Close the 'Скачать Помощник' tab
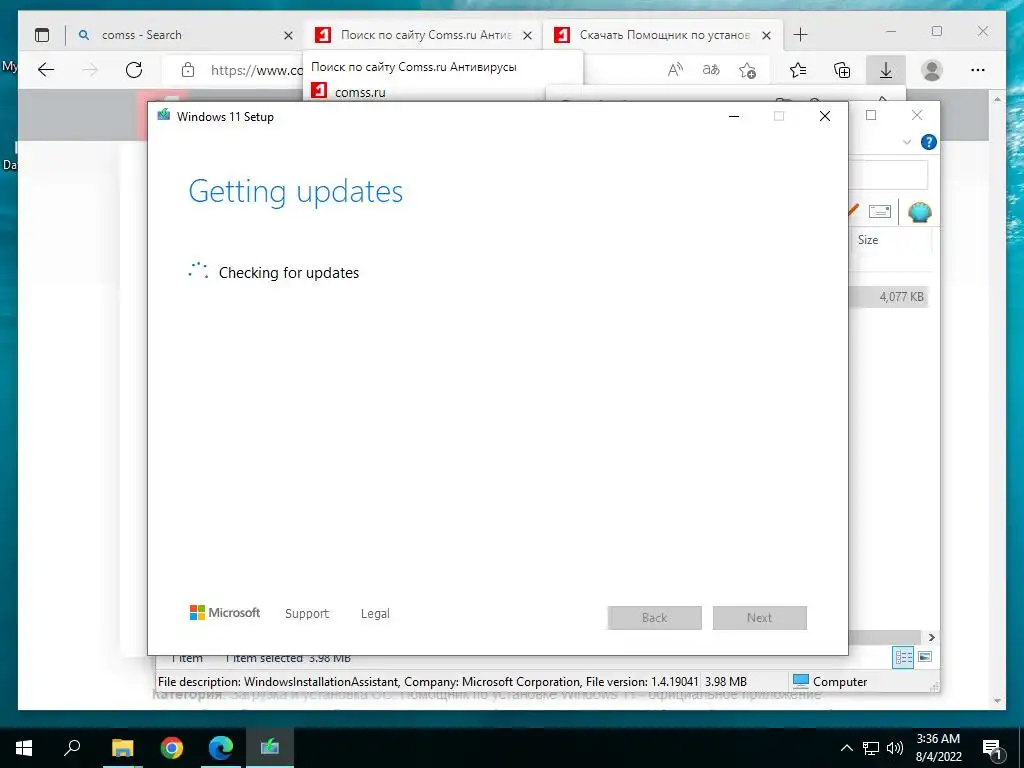Image resolution: width=1024 pixels, height=768 pixels. click(767, 35)
